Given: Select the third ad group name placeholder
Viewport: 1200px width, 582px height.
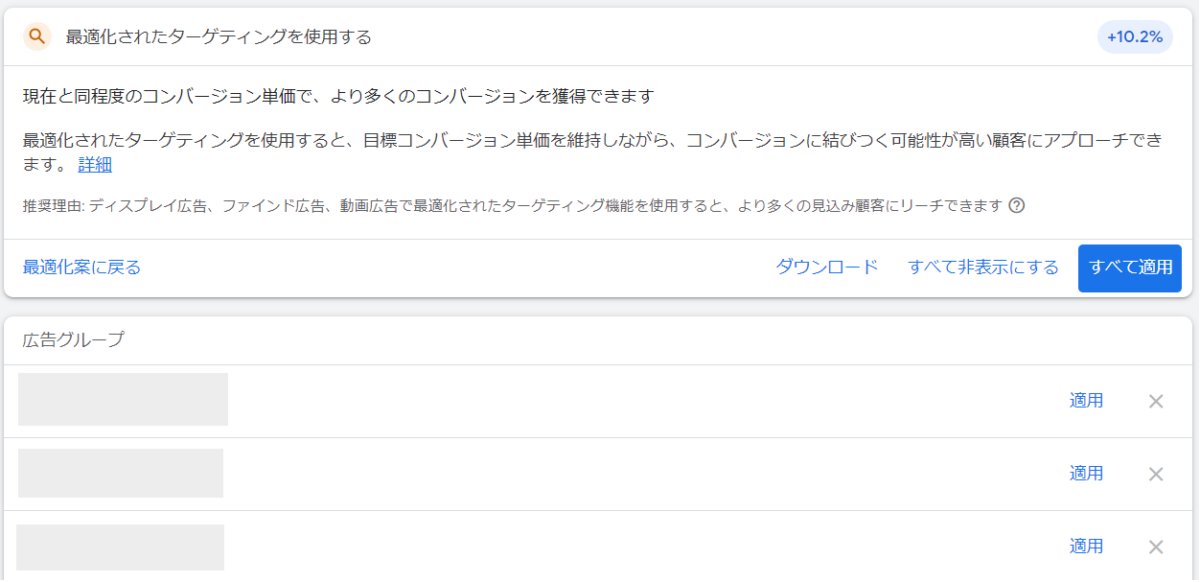Looking at the screenshot, I should click(x=120, y=547).
